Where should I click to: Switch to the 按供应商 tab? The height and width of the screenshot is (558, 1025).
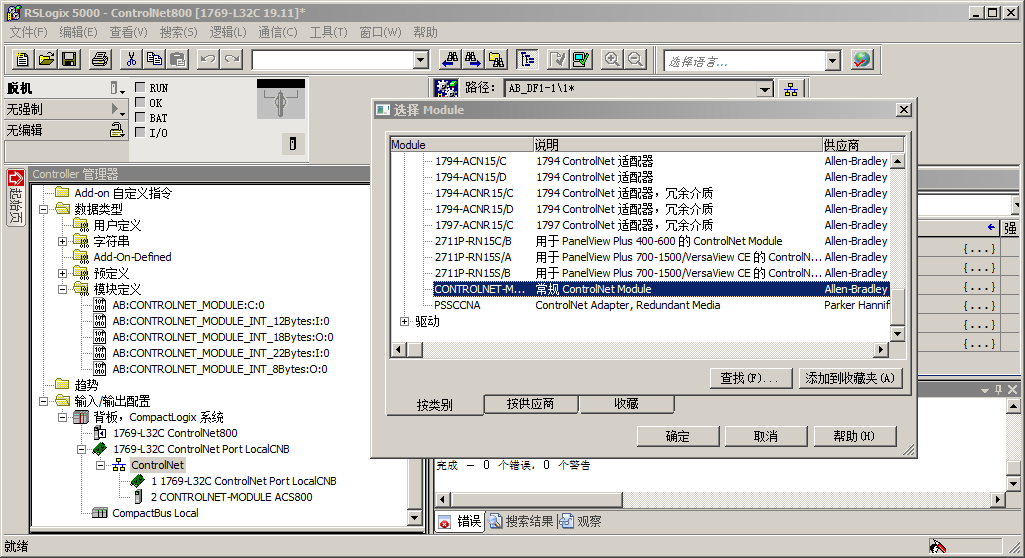click(x=530, y=404)
